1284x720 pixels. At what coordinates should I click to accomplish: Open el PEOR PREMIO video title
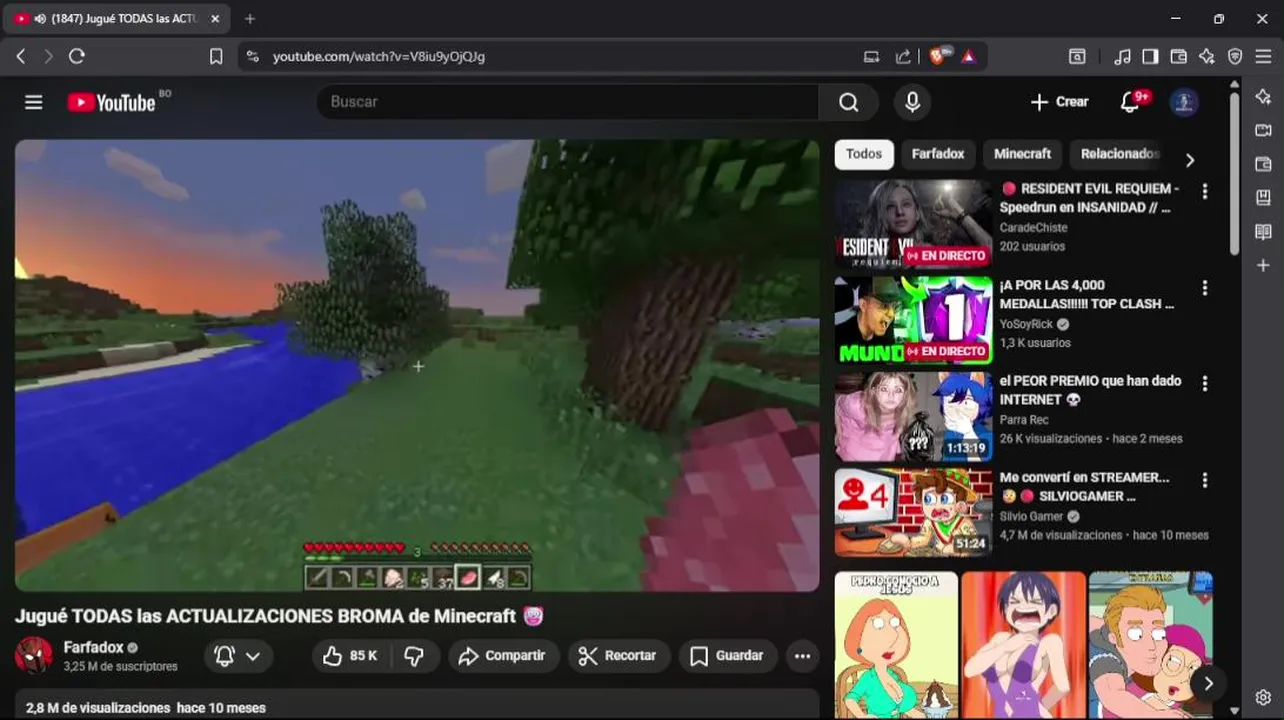point(1091,390)
